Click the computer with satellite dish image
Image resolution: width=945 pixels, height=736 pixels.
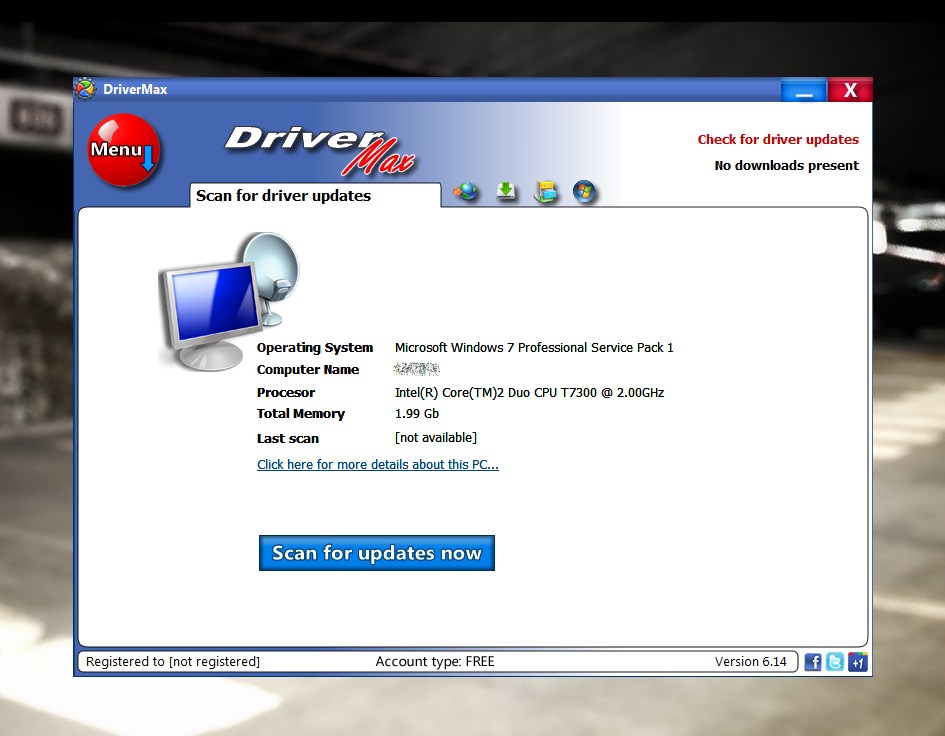(x=229, y=301)
